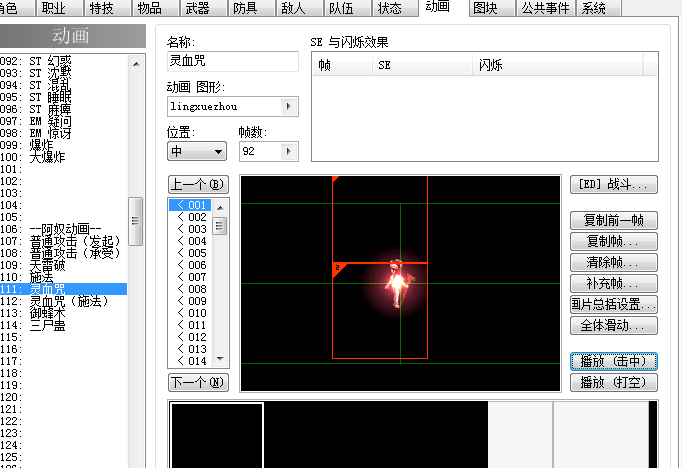Click the 清除帧... button
Viewport: 682px width, 468px height.
(x=614, y=262)
